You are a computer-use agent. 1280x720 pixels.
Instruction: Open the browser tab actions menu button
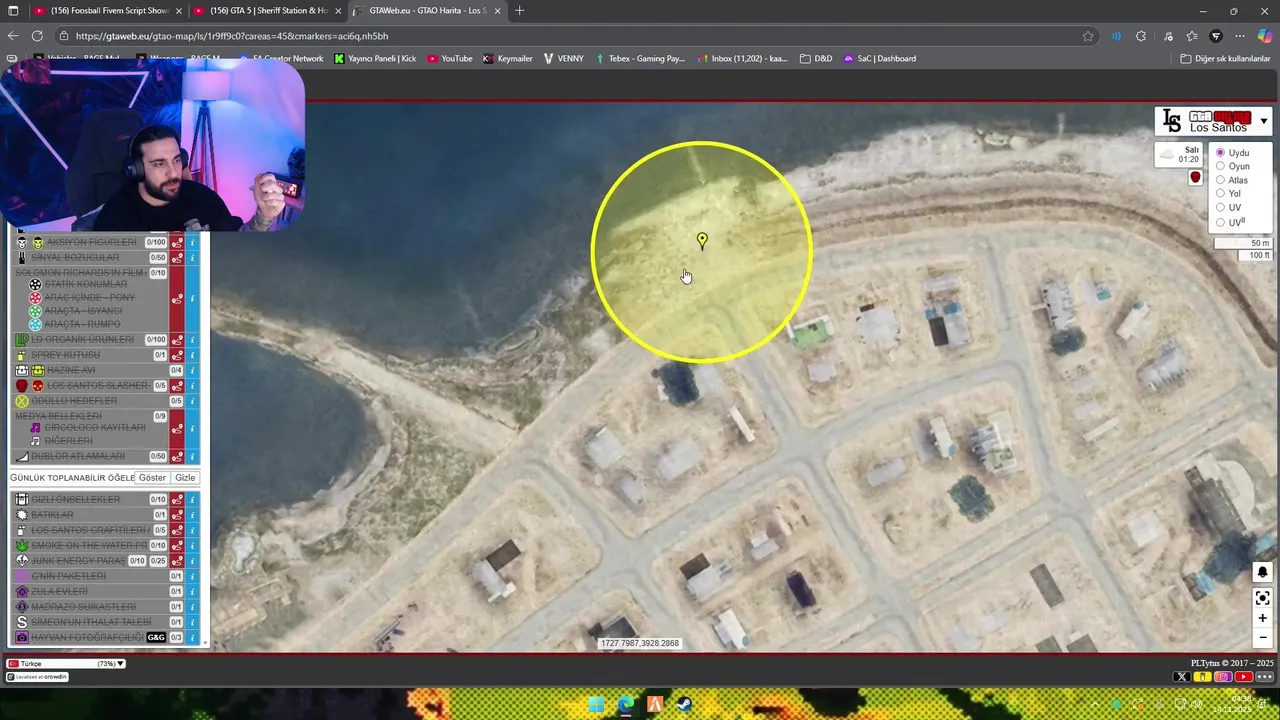[14, 11]
